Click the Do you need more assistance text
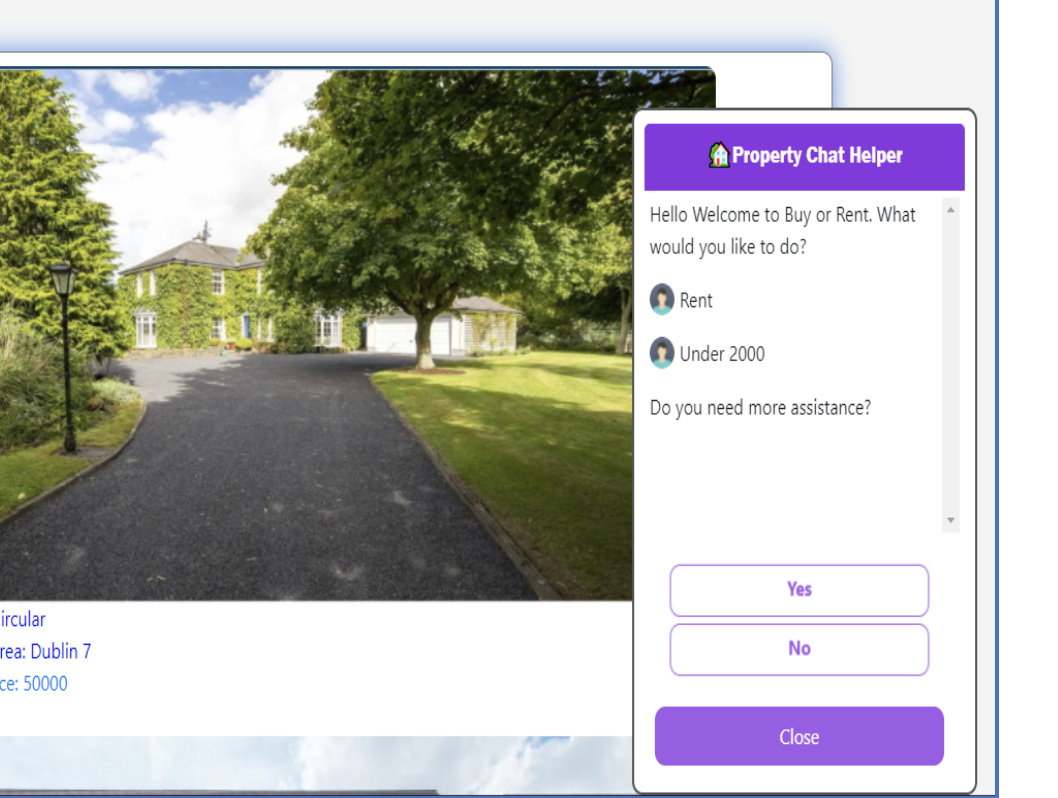1058x798 pixels. coord(760,408)
